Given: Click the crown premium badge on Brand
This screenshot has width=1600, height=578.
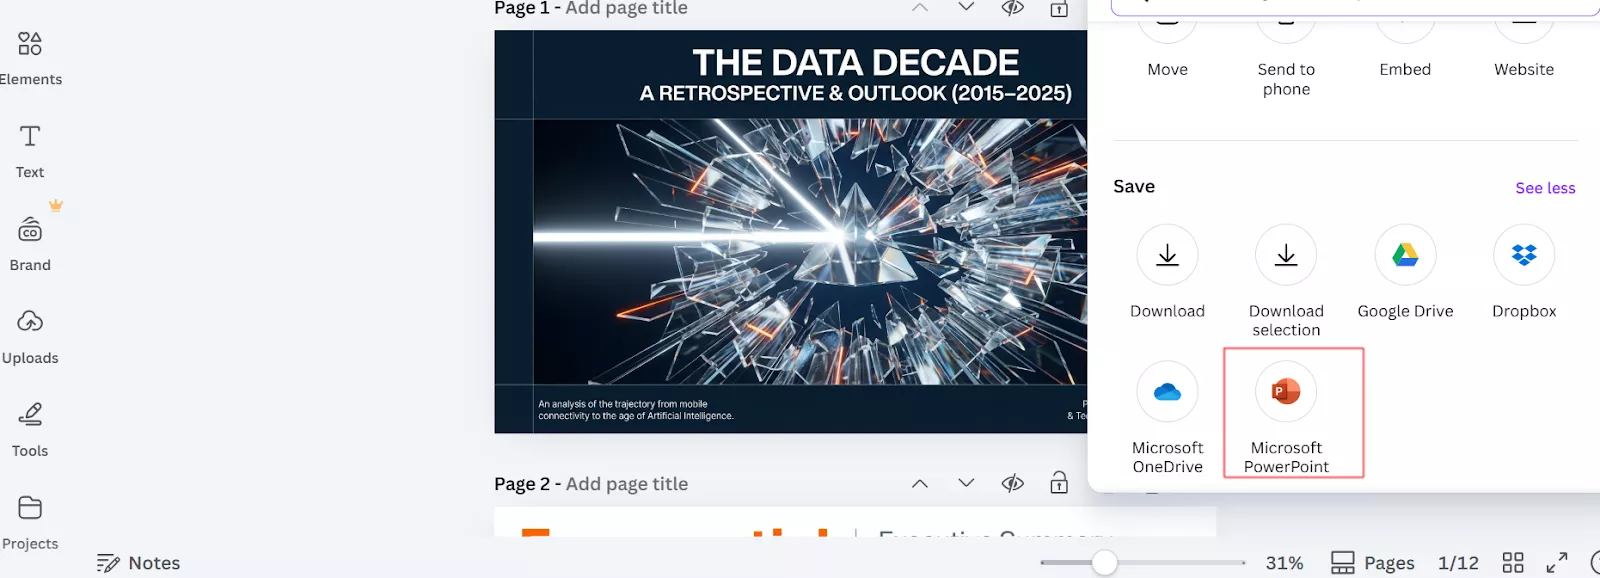Looking at the screenshot, I should point(56,205).
